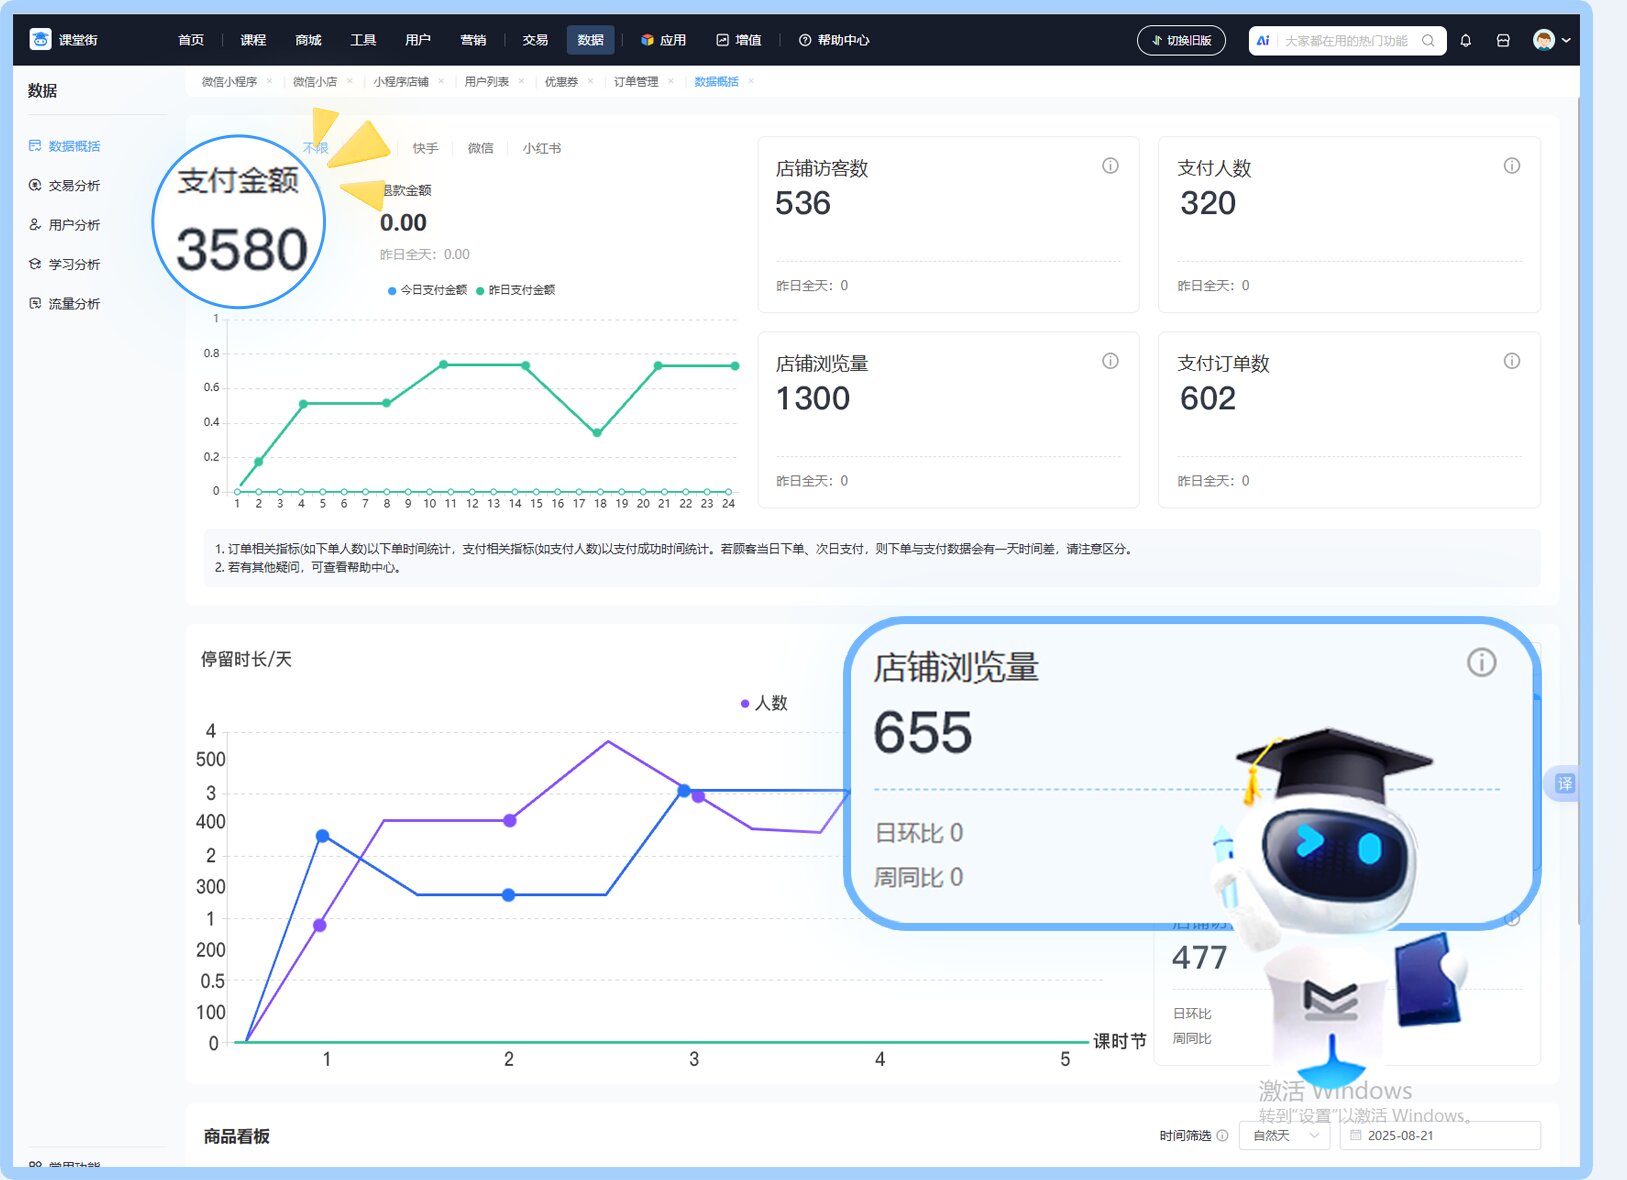Switch to the 用户列表 page tab
This screenshot has width=1627, height=1180.
(486, 82)
